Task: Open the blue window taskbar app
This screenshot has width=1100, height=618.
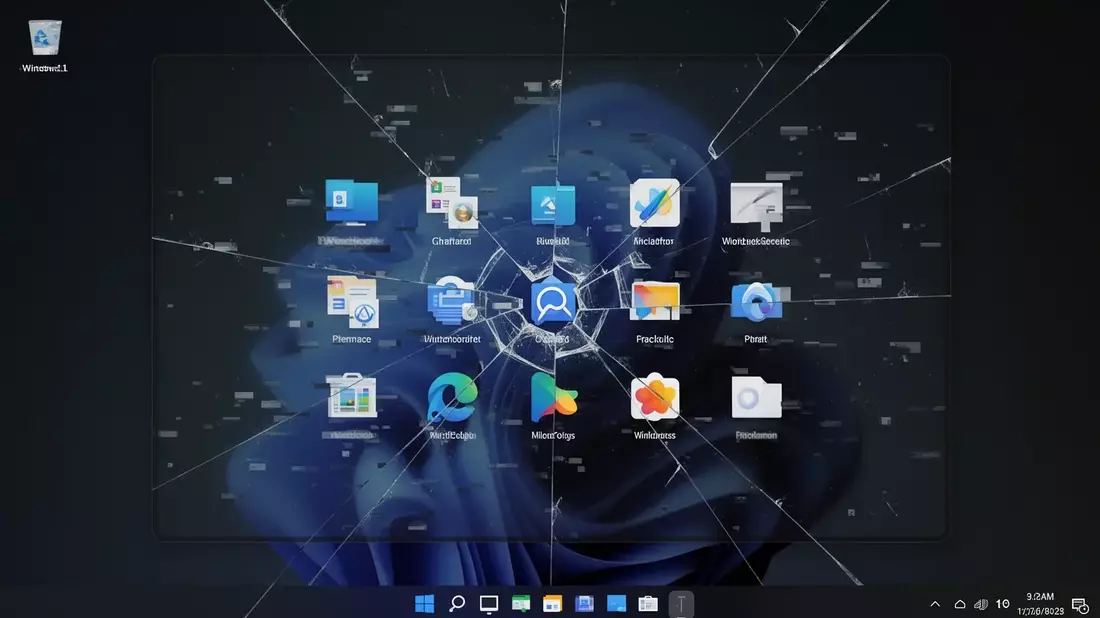Action: [x=616, y=603]
